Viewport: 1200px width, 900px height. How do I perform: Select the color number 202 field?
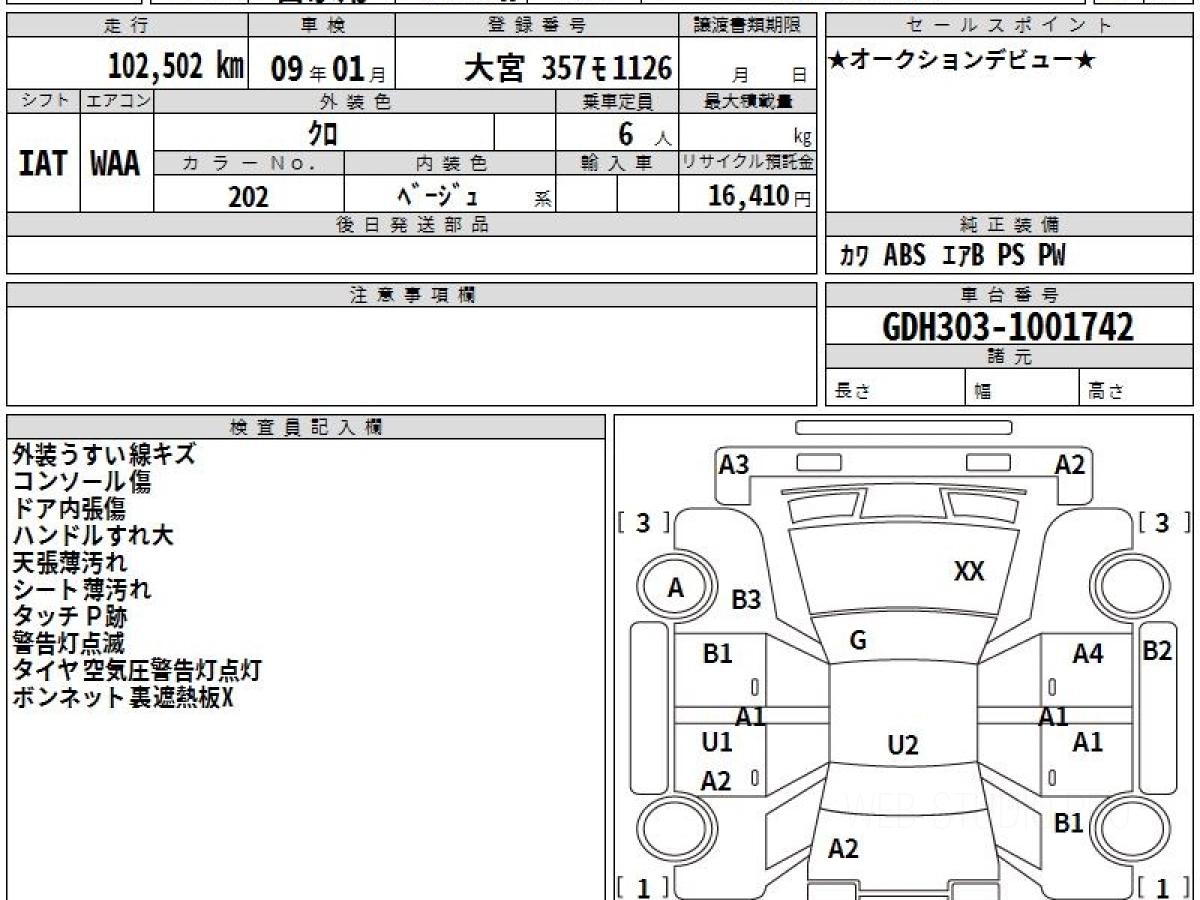coord(249,196)
